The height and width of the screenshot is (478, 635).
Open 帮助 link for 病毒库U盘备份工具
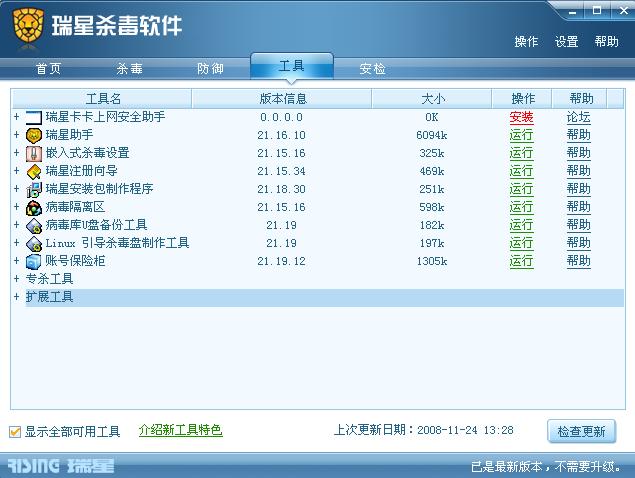[x=578, y=225]
